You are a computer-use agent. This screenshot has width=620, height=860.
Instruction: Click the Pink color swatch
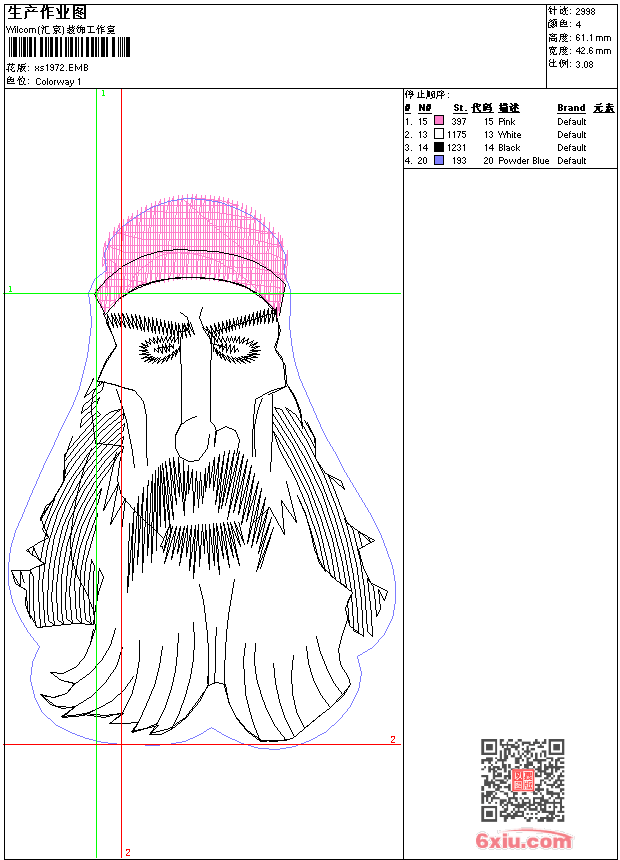point(439,121)
